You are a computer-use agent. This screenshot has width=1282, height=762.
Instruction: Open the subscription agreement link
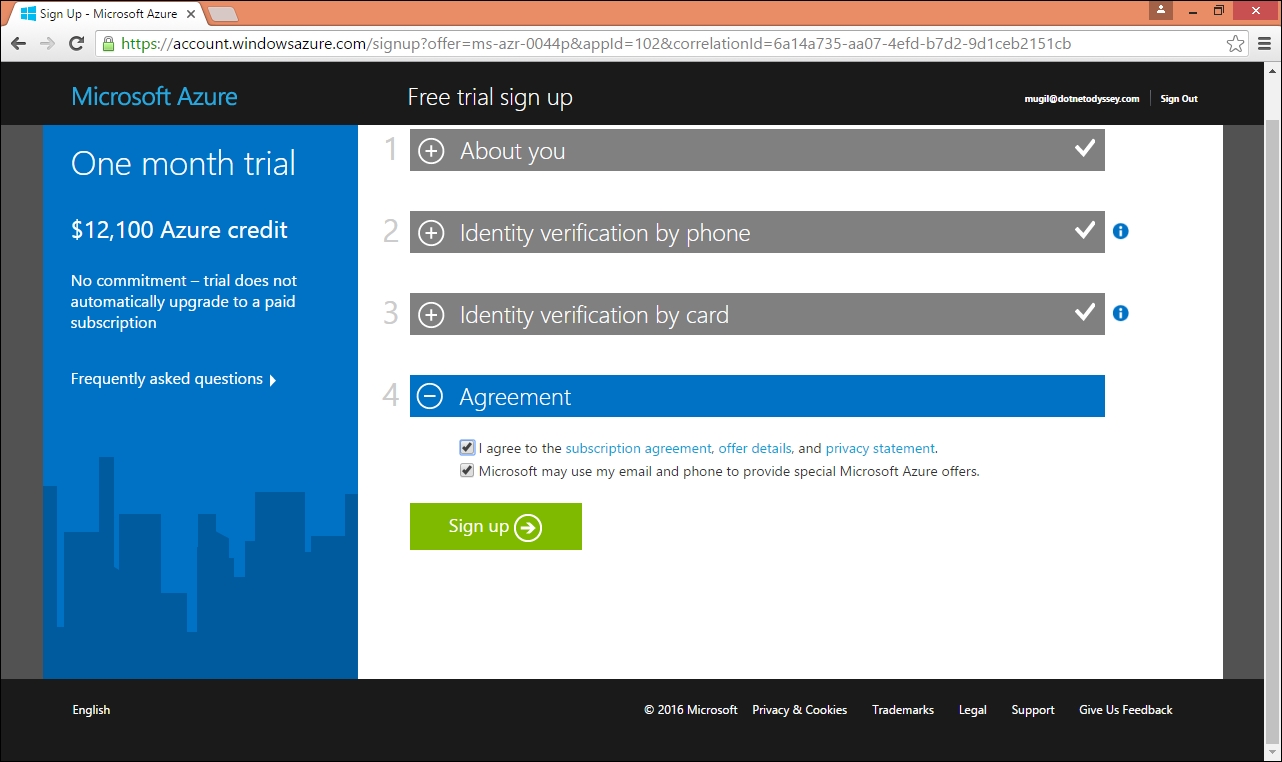point(638,448)
